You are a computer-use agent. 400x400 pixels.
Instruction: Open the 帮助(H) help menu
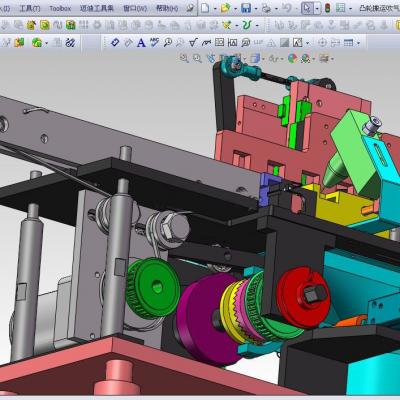(167, 8)
